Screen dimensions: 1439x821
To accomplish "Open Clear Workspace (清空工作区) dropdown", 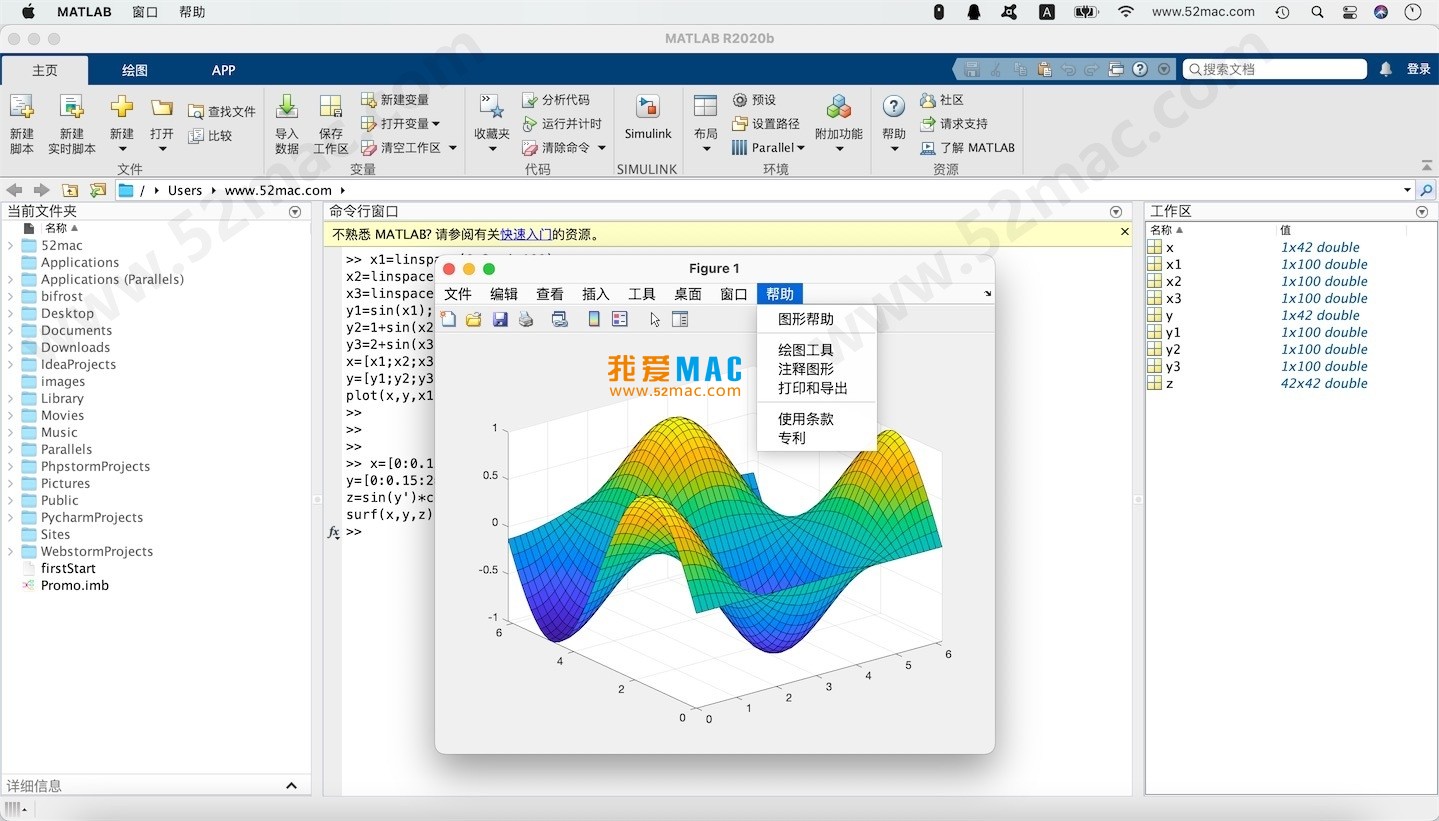I will click(x=452, y=148).
